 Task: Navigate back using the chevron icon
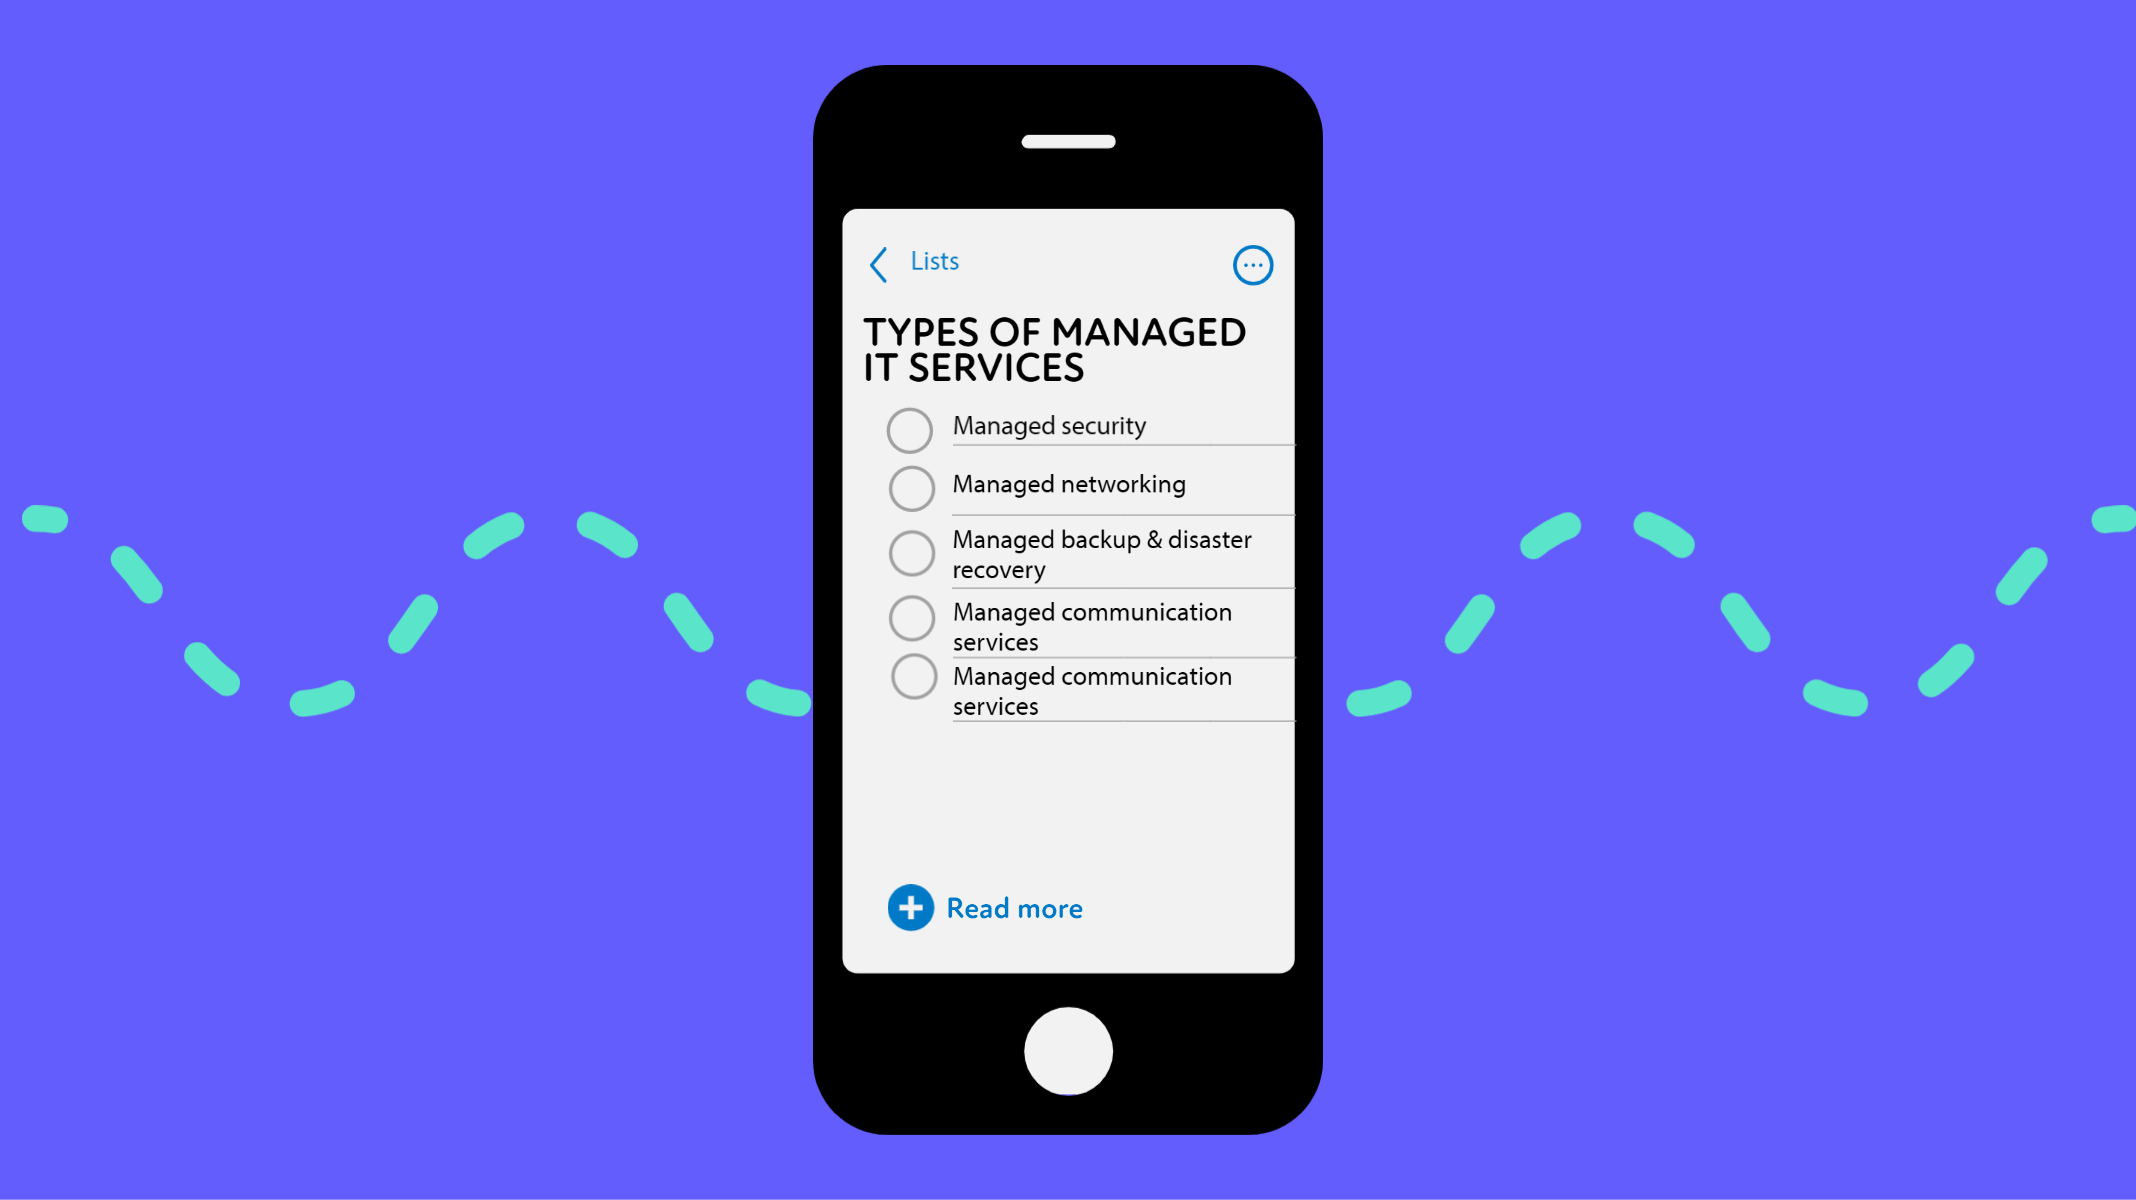877,264
